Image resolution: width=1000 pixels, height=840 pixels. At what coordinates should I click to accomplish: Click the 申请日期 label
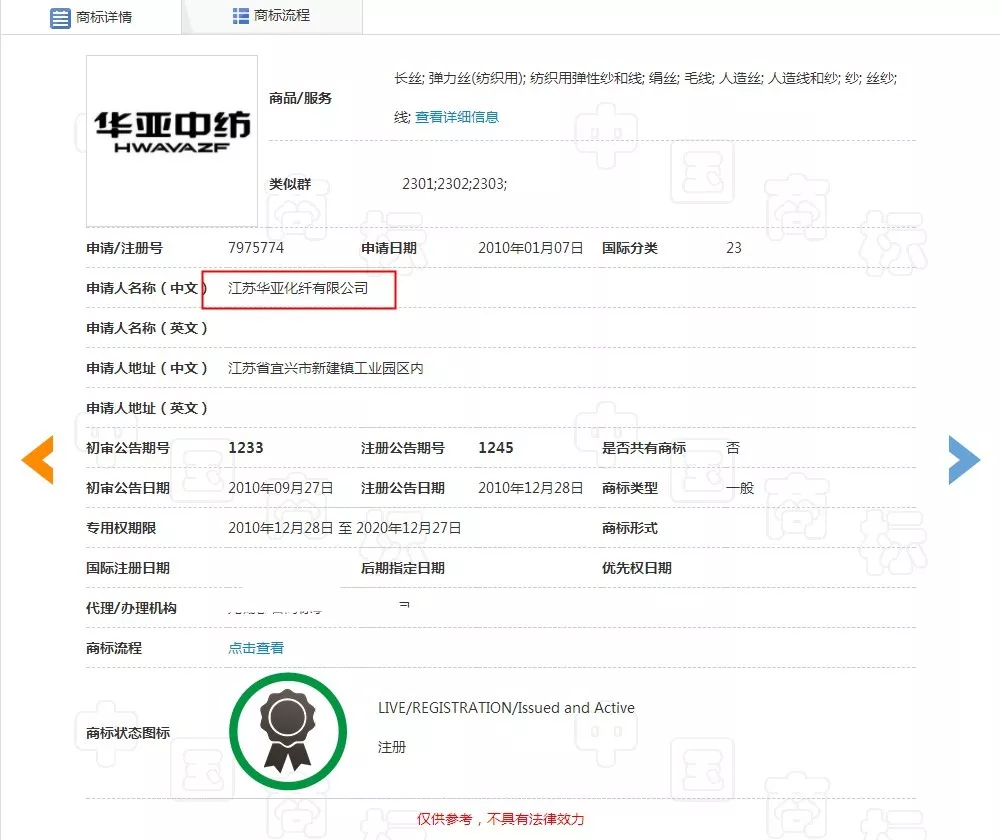[x=388, y=248]
